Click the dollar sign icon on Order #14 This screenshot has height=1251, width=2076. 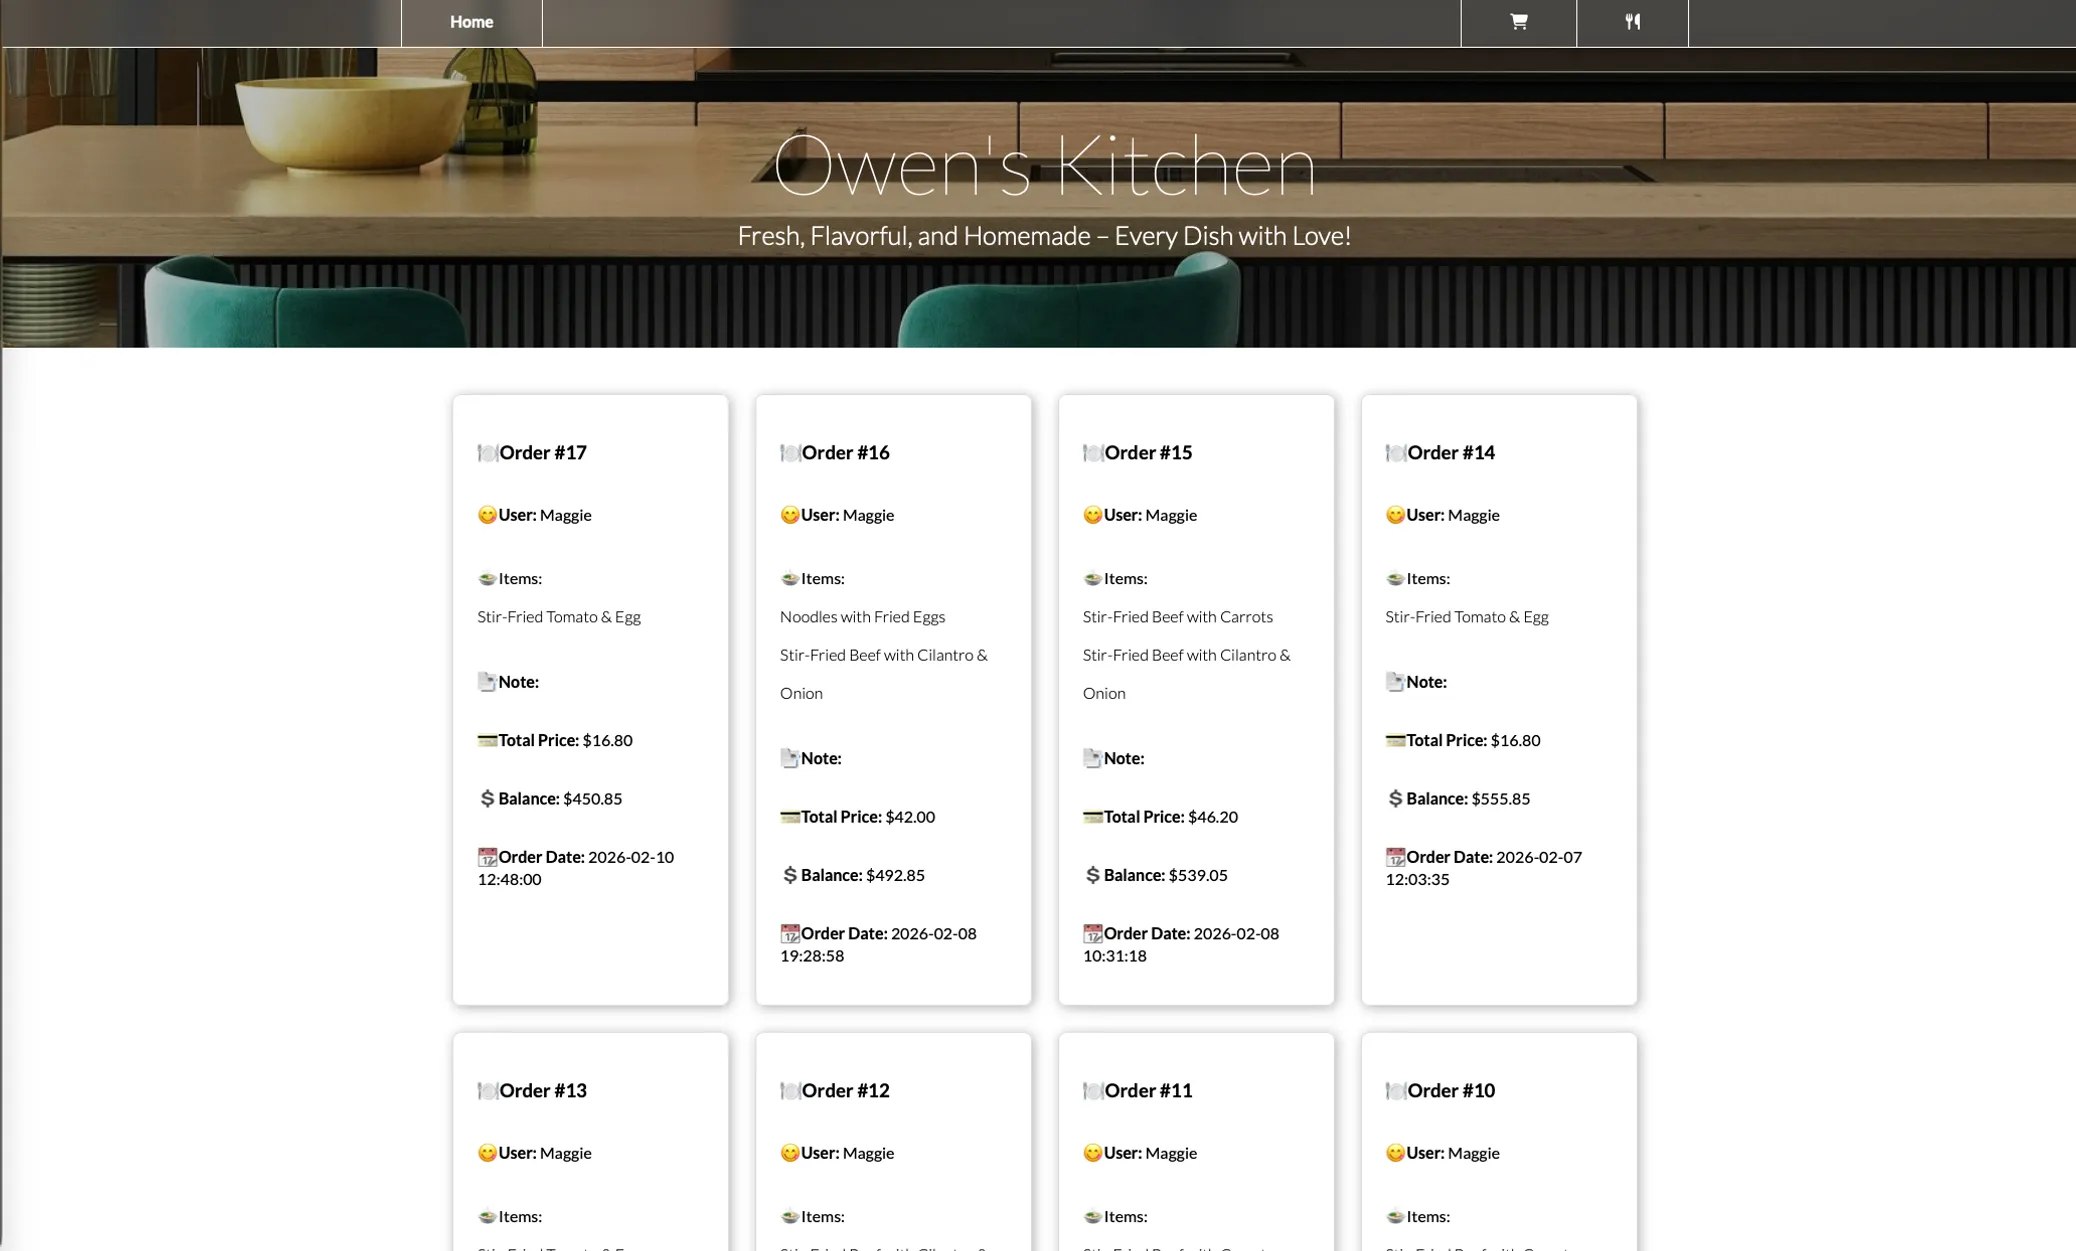(x=1395, y=798)
